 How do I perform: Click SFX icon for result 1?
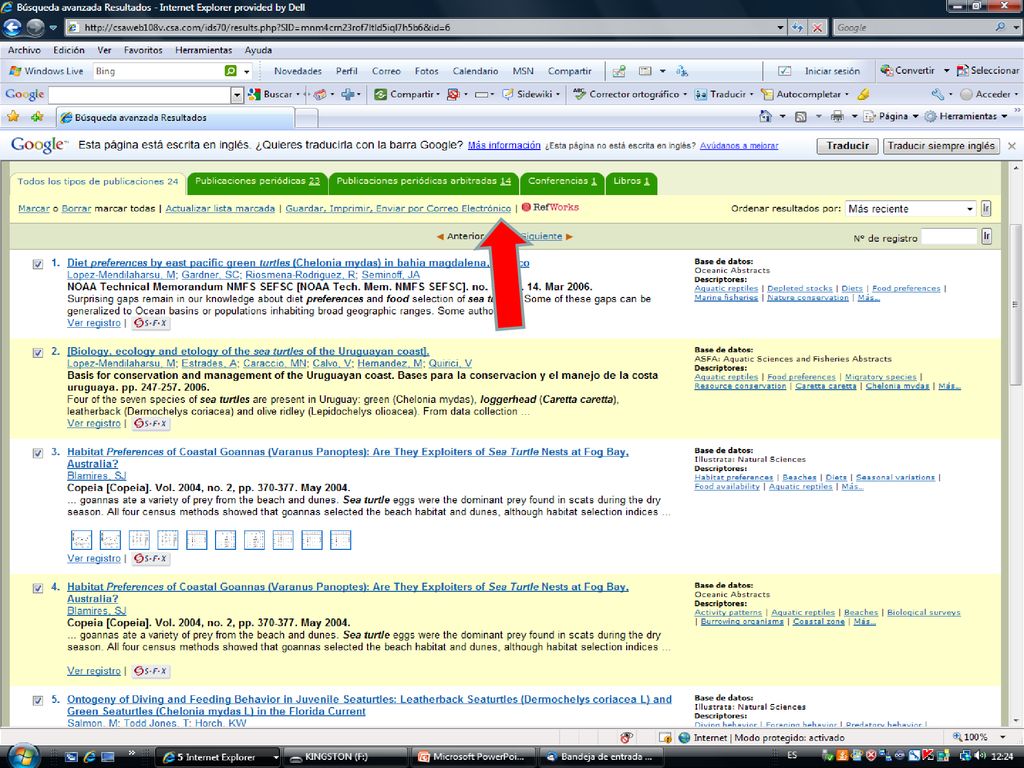coord(151,323)
